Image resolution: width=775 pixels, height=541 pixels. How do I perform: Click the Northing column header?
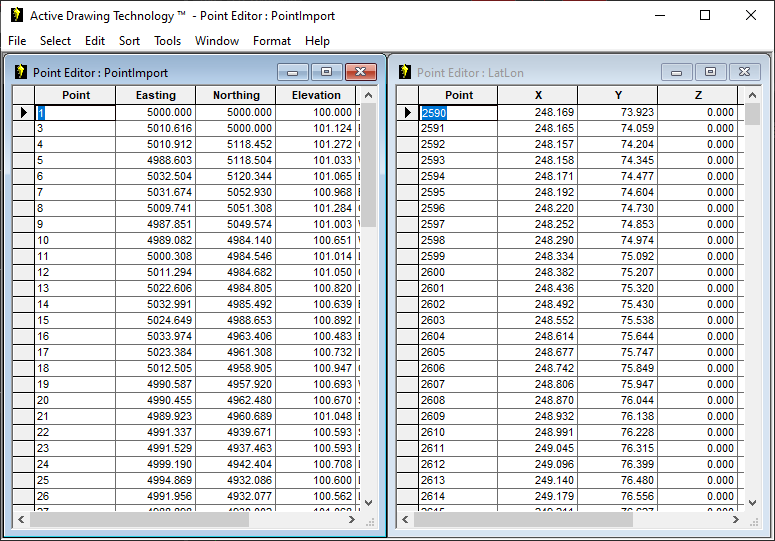pyautogui.click(x=236, y=95)
